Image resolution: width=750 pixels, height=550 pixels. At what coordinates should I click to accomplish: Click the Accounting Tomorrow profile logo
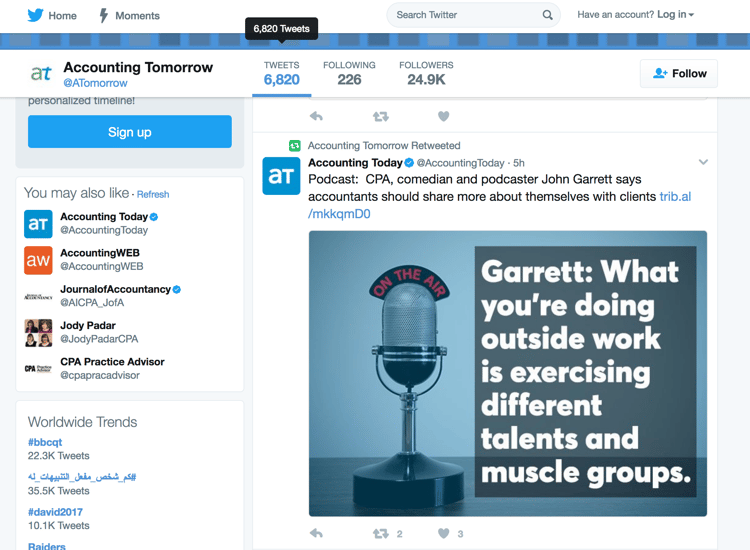(41, 74)
